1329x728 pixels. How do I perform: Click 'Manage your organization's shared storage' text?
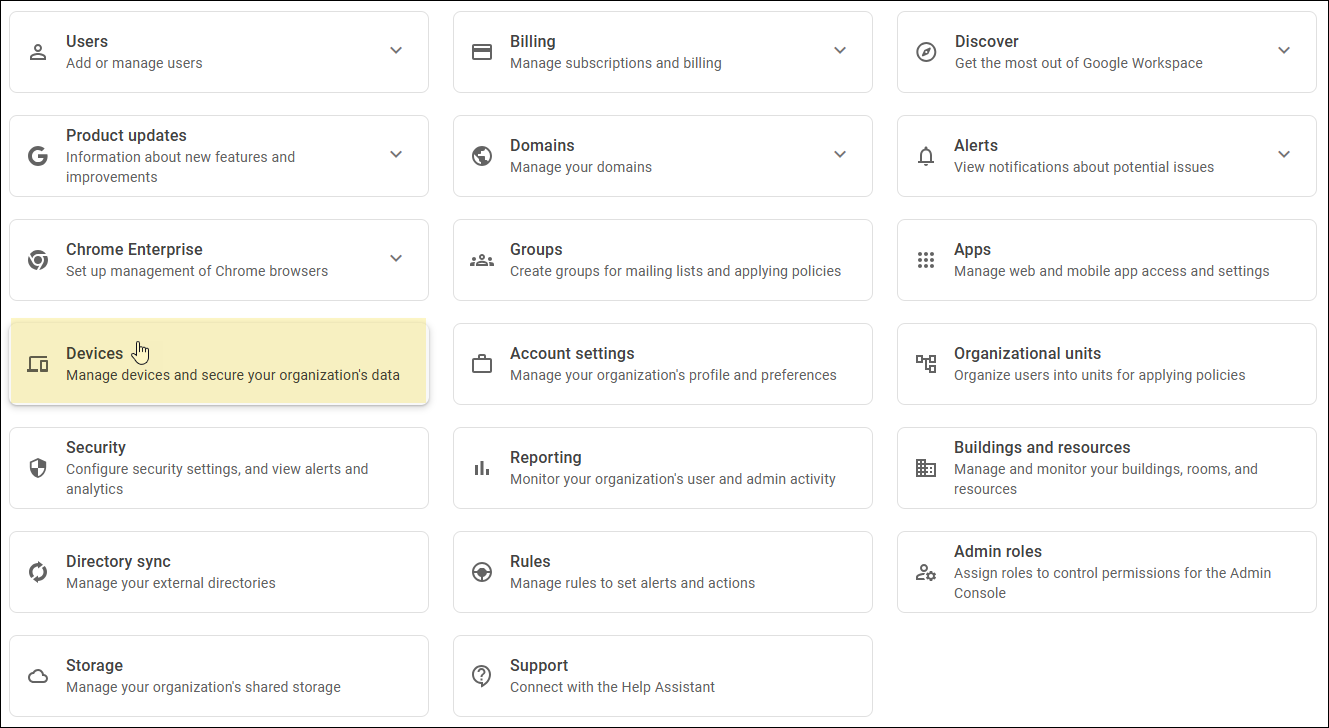click(x=204, y=687)
